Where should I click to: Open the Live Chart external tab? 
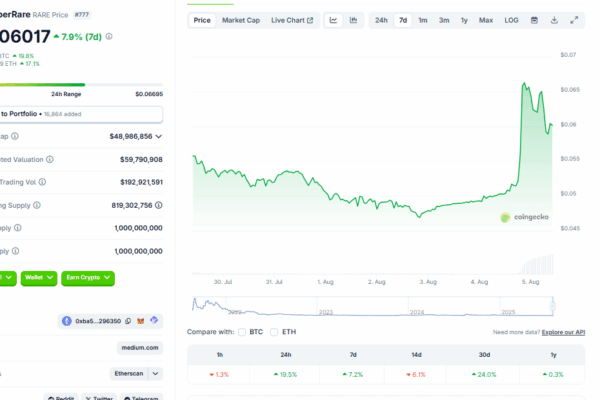[x=292, y=20]
